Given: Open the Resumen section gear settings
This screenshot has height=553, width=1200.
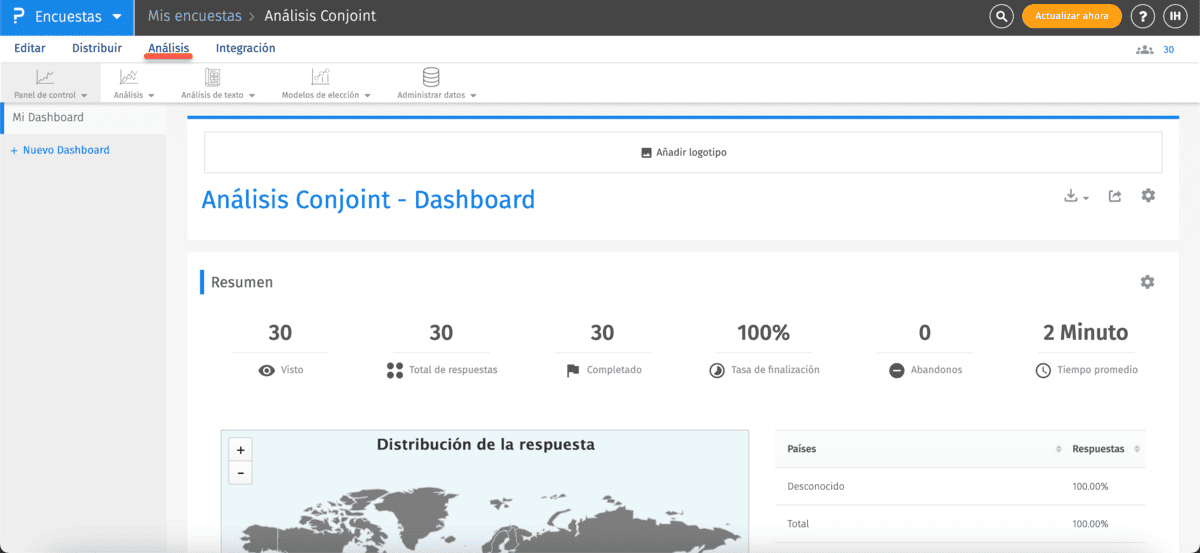Looking at the screenshot, I should (1147, 282).
